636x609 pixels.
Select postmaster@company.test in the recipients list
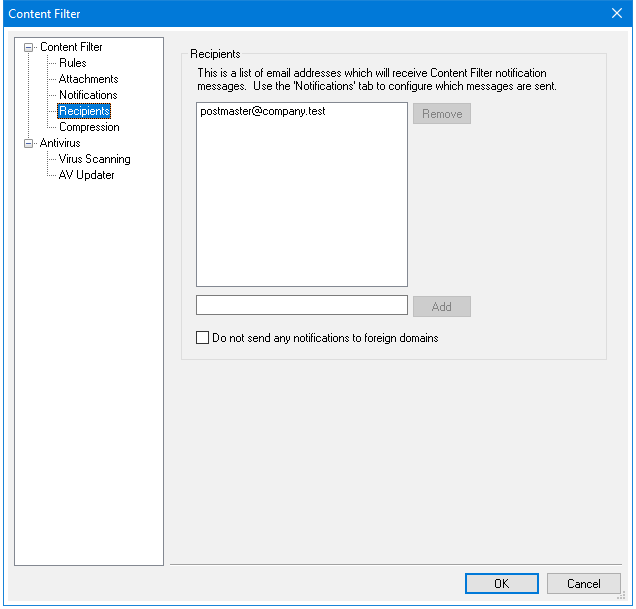[x=263, y=112]
